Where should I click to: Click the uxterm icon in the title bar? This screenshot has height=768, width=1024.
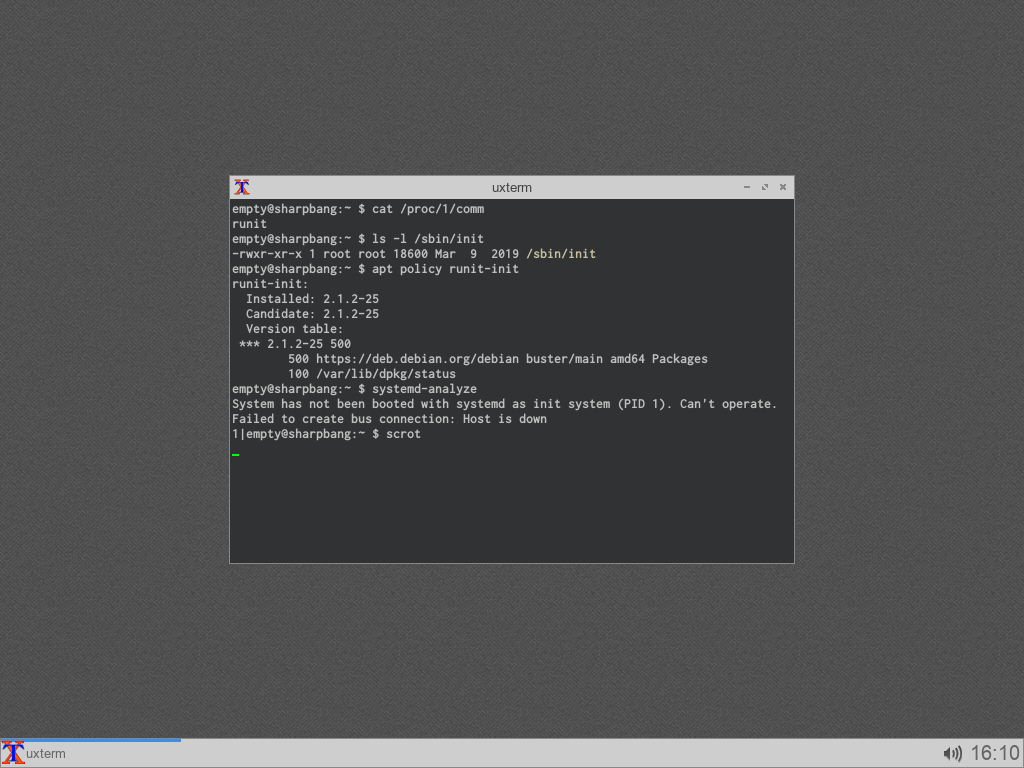click(242, 187)
